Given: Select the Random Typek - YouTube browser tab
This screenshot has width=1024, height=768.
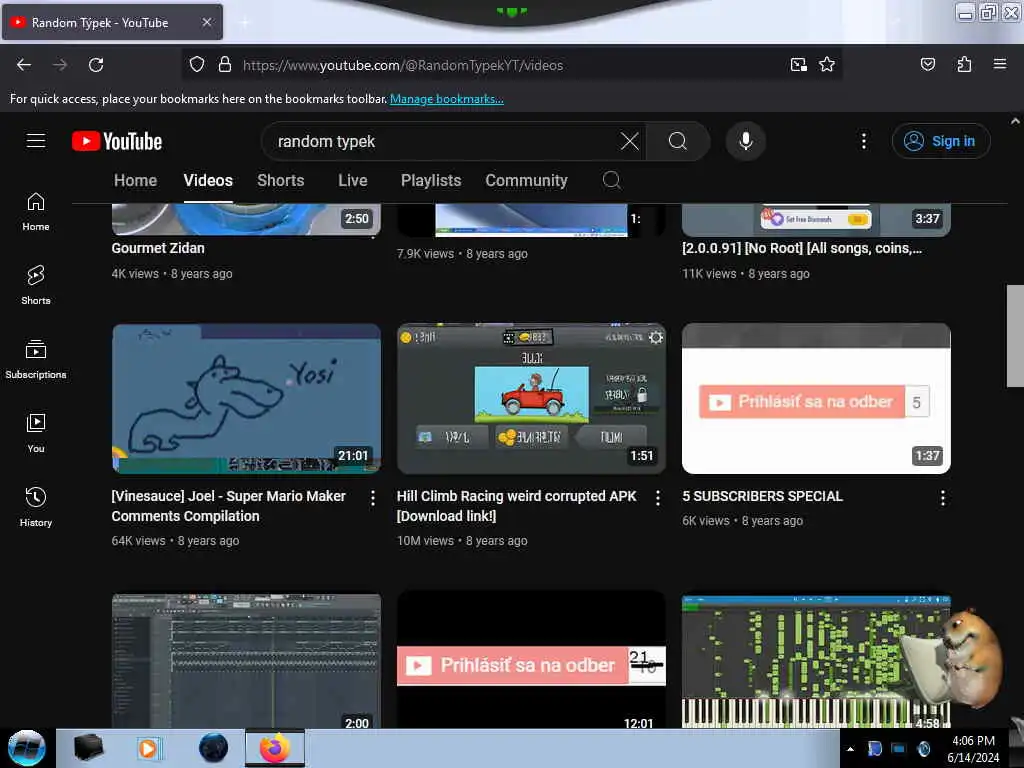Looking at the screenshot, I should tap(112, 22).
